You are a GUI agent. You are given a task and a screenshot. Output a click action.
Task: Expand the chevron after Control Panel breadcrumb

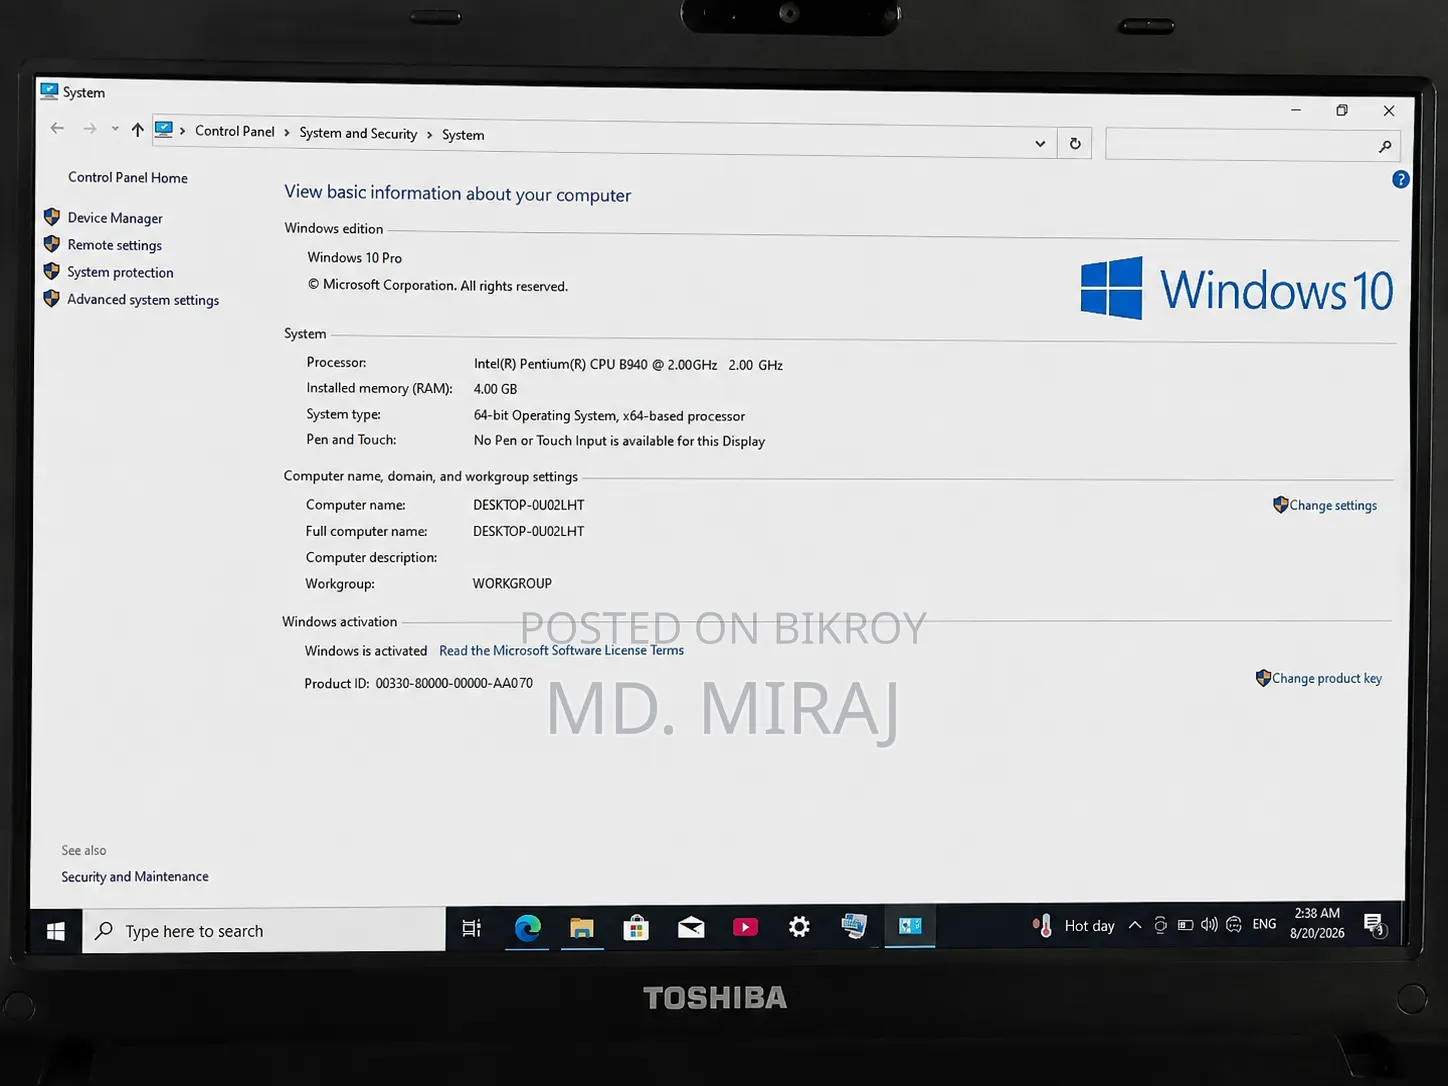[x=287, y=133]
